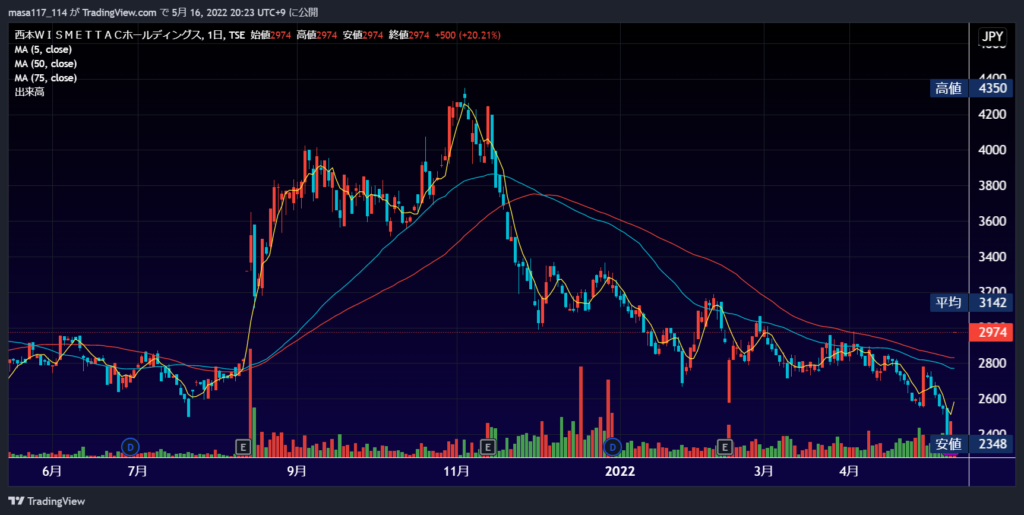Click the 3月 date axis label
The width and height of the screenshot is (1024, 515).
tap(763, 471)
